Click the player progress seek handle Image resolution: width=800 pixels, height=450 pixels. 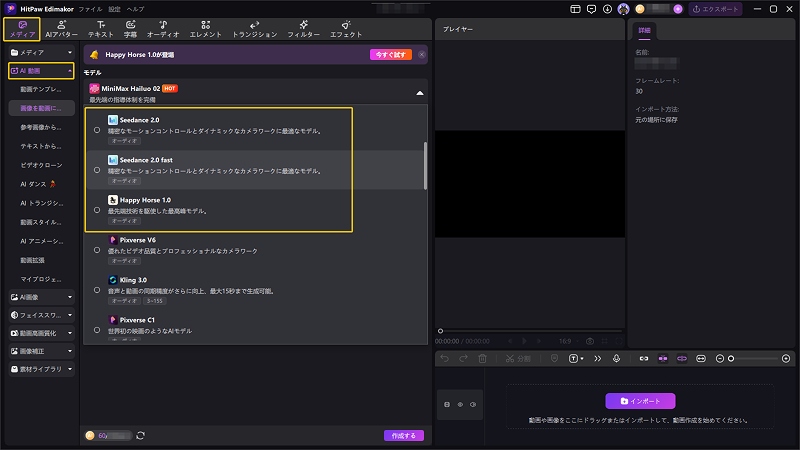[440, 331]
